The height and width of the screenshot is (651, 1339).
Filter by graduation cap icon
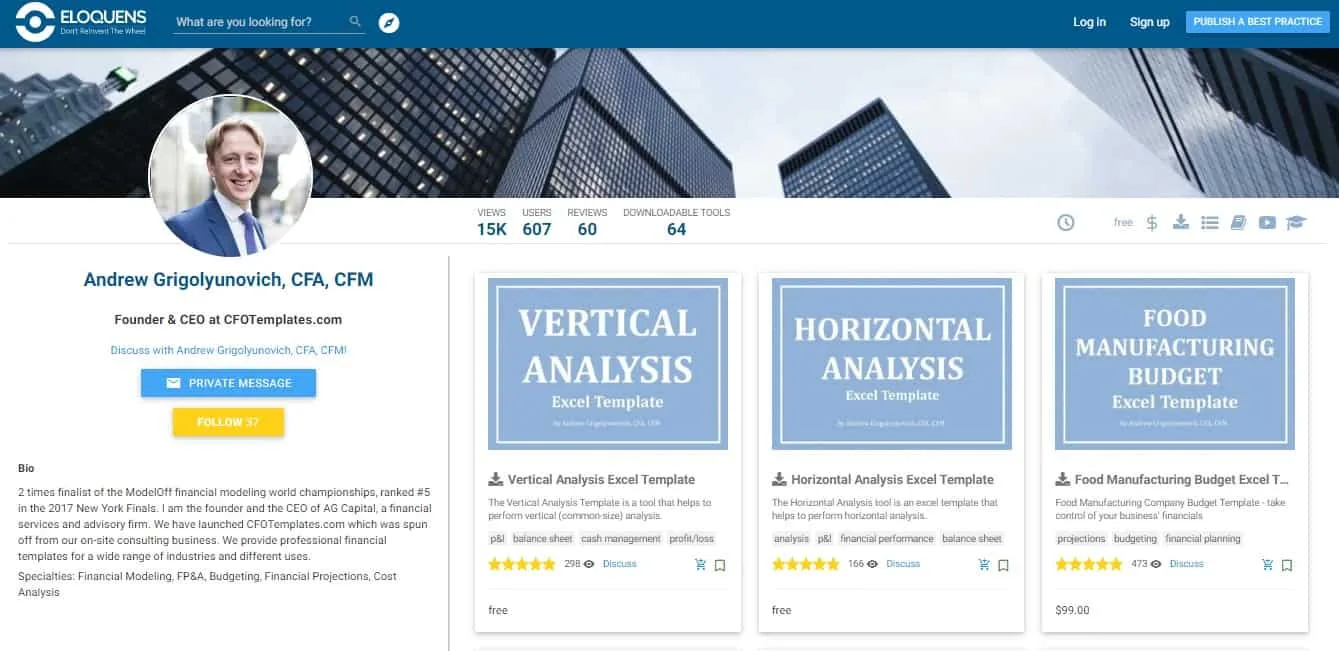pyautogui.click(x=1296, y=222)
